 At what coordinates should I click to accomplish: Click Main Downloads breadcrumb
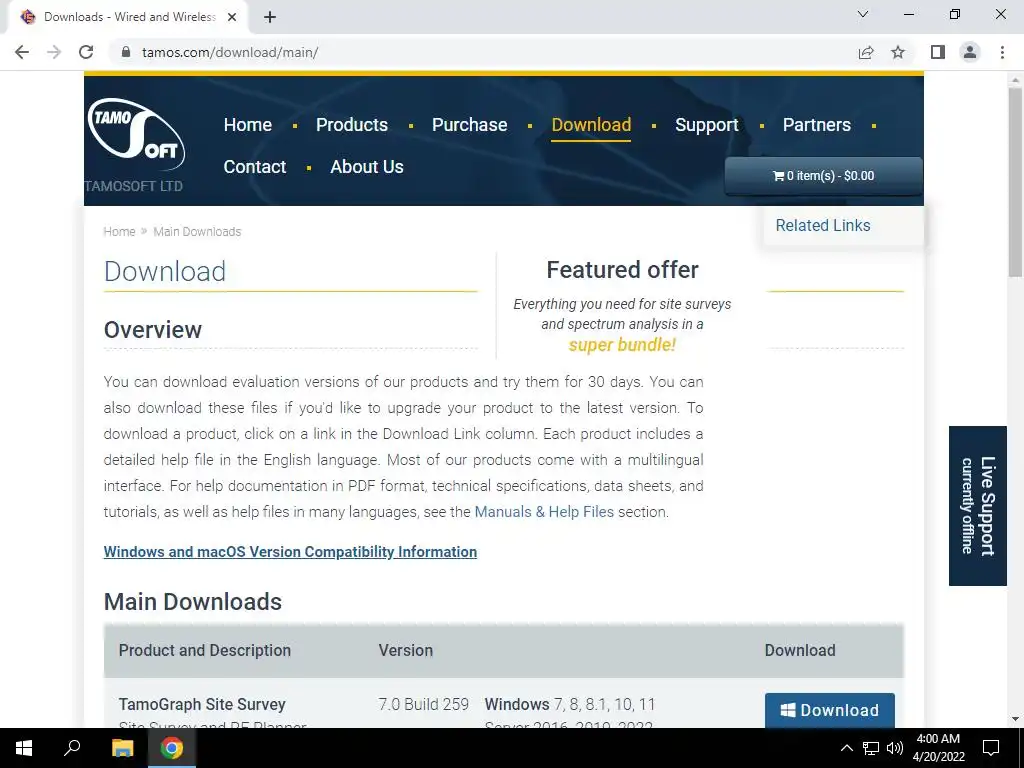(197, 232)
